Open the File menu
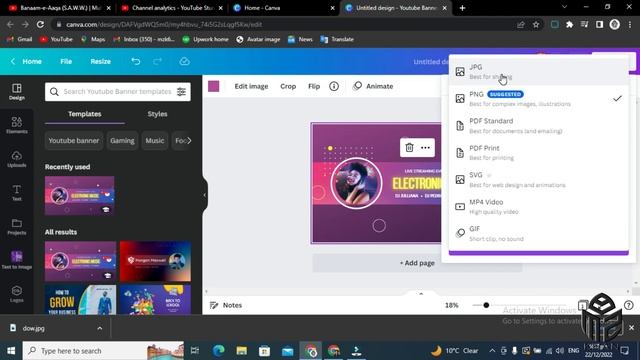 pos(66,61)
